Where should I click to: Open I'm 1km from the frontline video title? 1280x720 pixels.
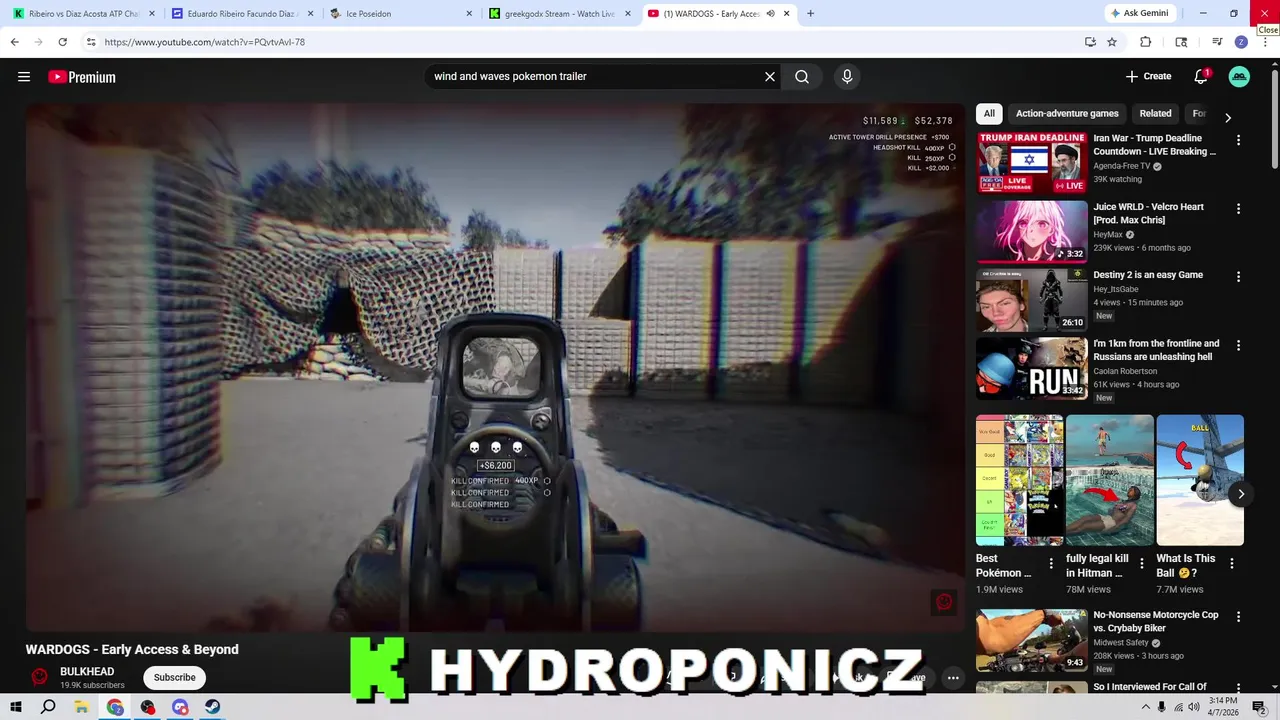(1156, 350)
